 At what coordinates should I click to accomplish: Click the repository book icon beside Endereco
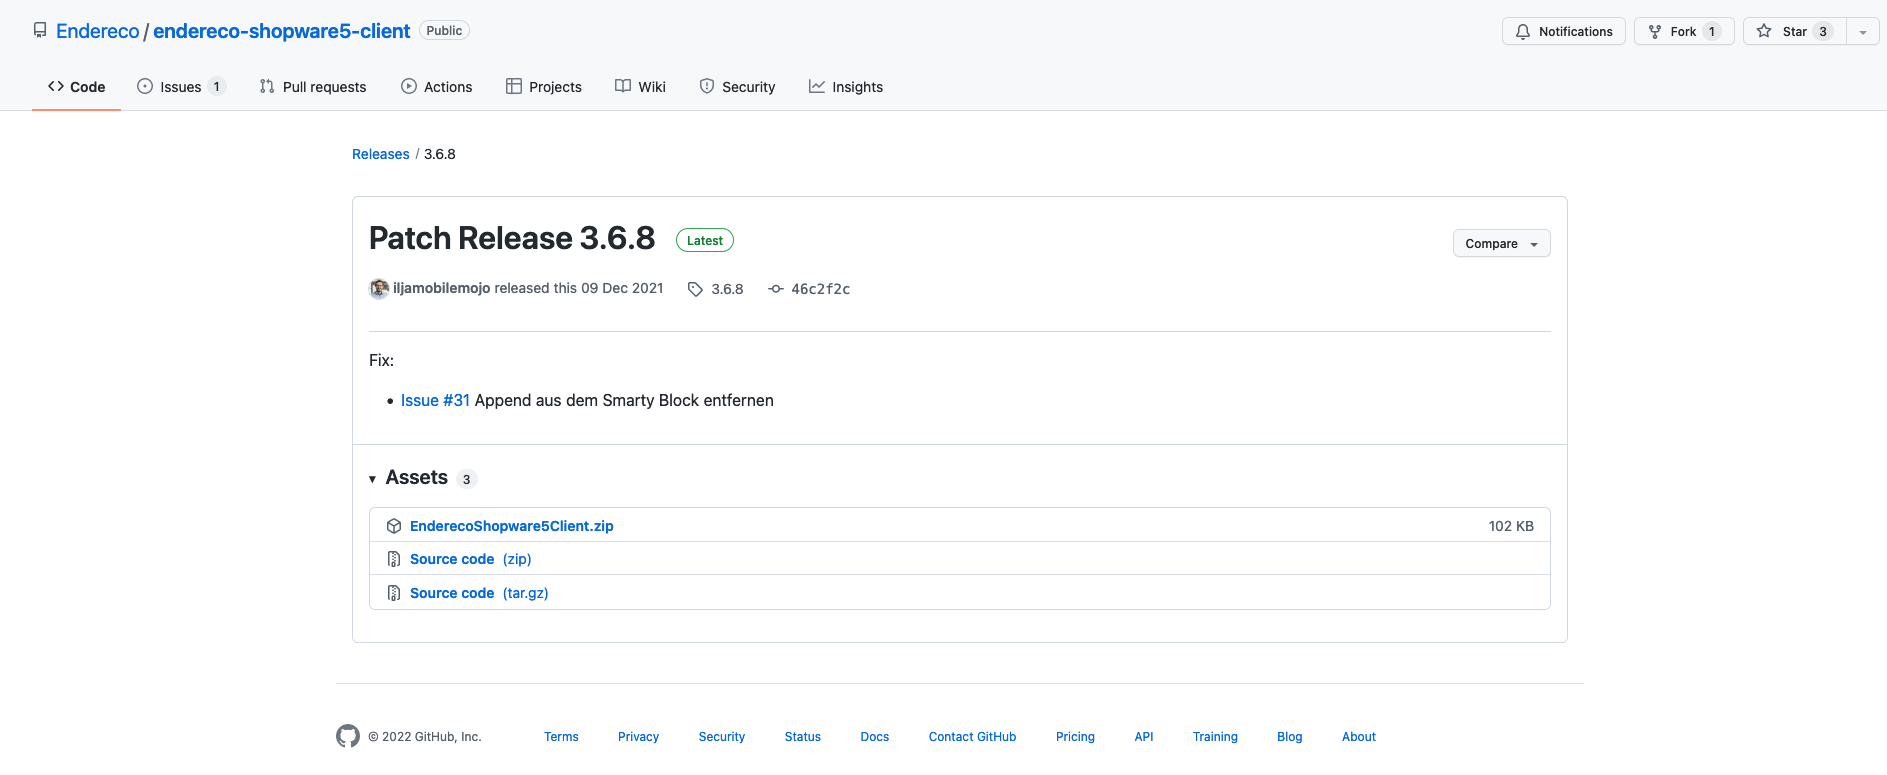pos(40,31)
